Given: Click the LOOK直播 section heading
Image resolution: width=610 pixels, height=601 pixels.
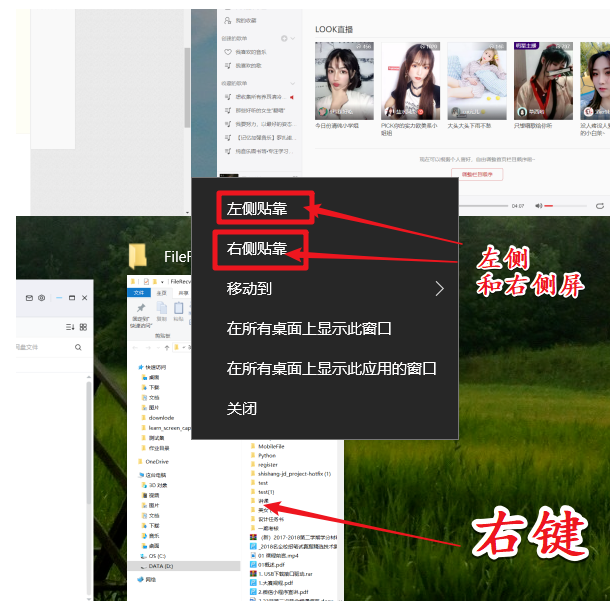Looking at the screenshot, I should click(334, 29).
